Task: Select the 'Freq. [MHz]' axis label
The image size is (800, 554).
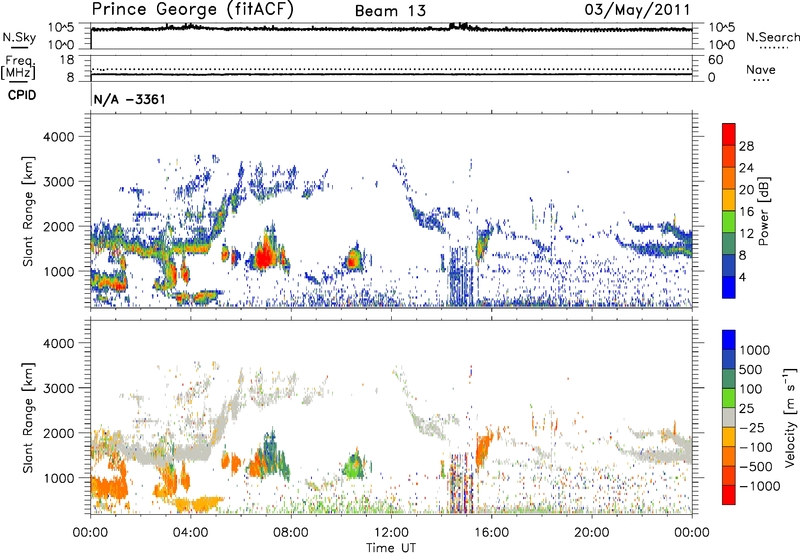Action: (18, 68)
